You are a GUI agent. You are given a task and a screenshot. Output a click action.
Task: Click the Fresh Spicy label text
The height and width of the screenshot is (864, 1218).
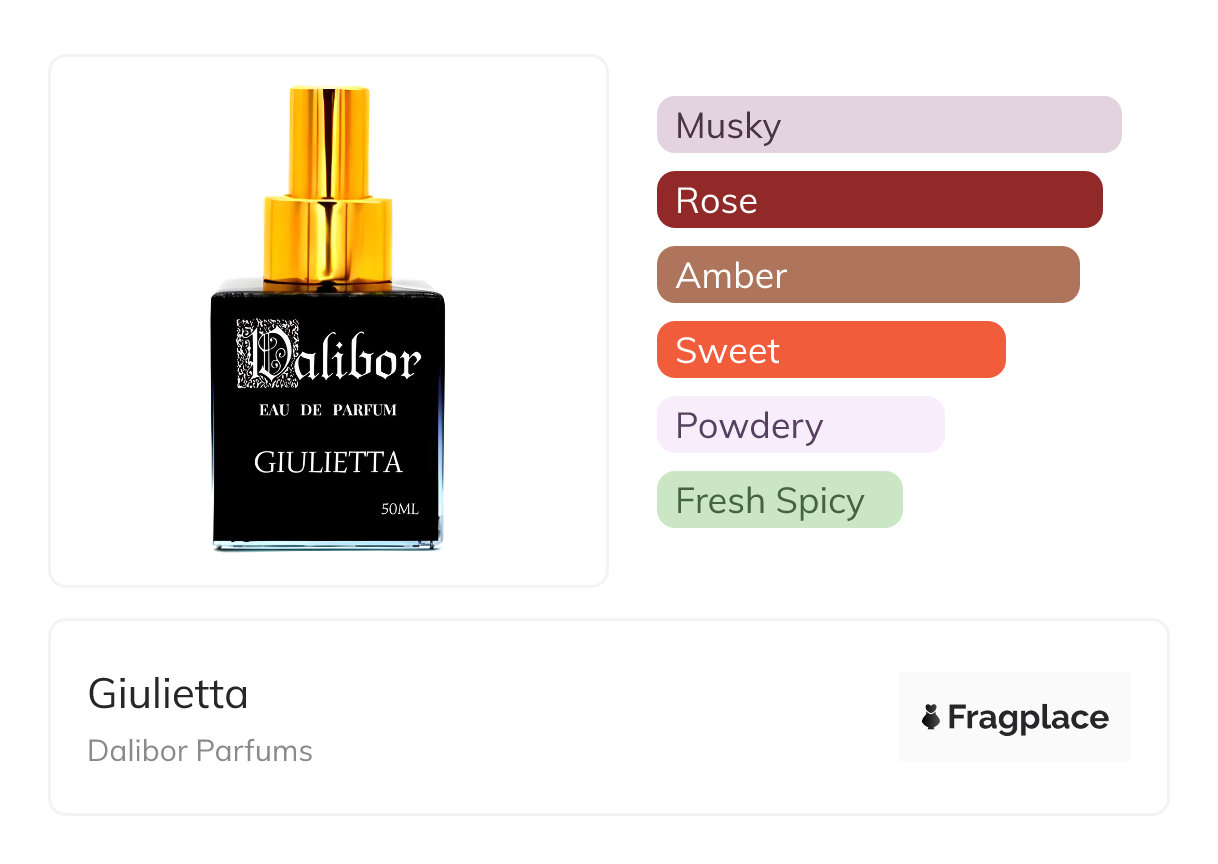point(770,501)
